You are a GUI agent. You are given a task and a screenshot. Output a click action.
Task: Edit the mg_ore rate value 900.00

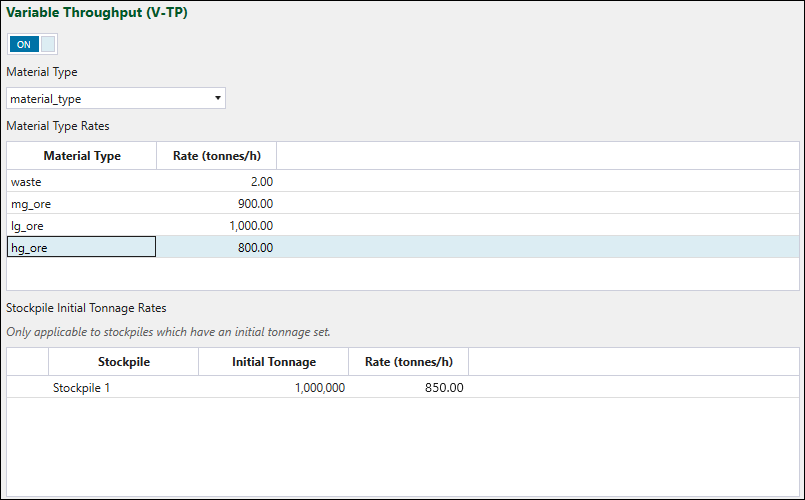point(216,204)
